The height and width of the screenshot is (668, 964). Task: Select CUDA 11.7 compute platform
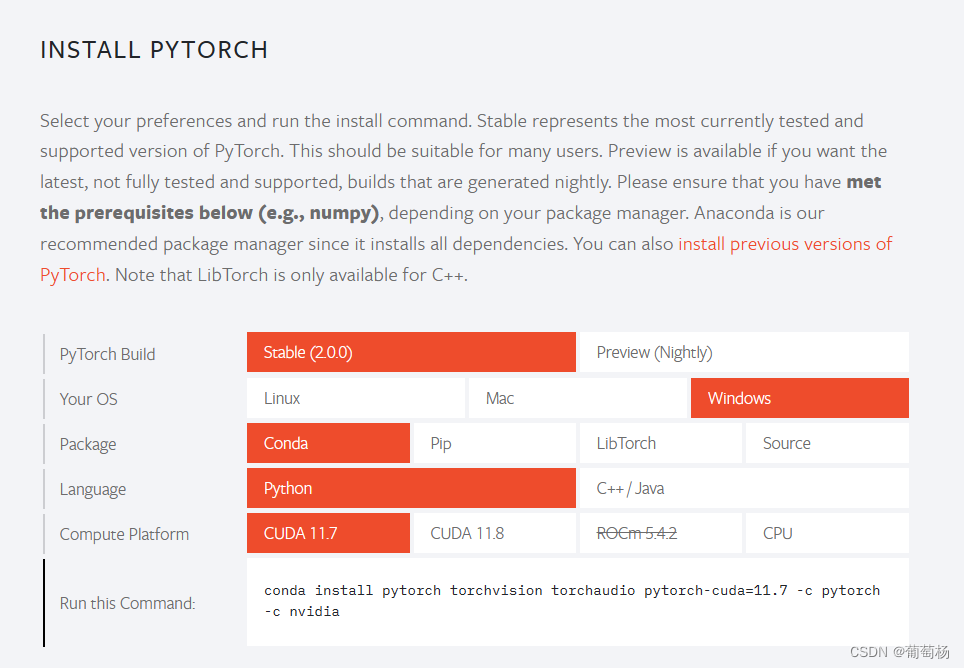pyautogui.click(x=328, y=532)
